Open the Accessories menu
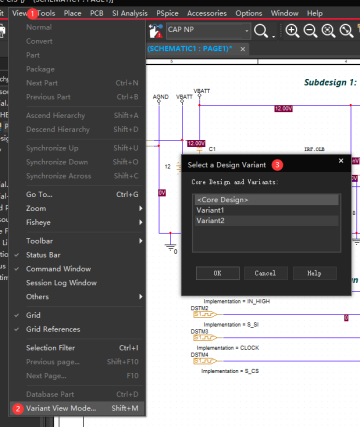Screen dimensions: 360x428 tap(207, 13)
